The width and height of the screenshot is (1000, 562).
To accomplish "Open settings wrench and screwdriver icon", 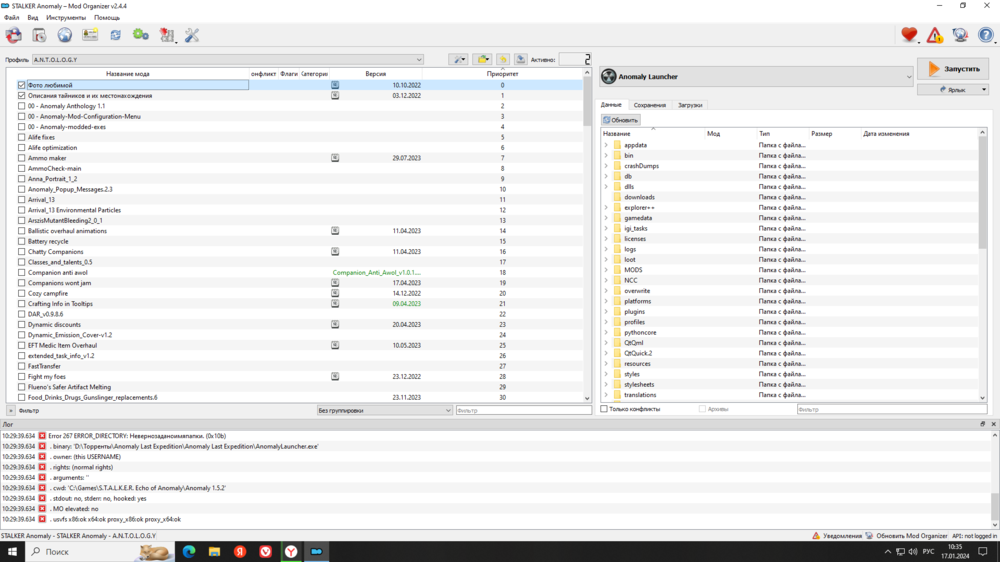I will click(x=192, y=35).
